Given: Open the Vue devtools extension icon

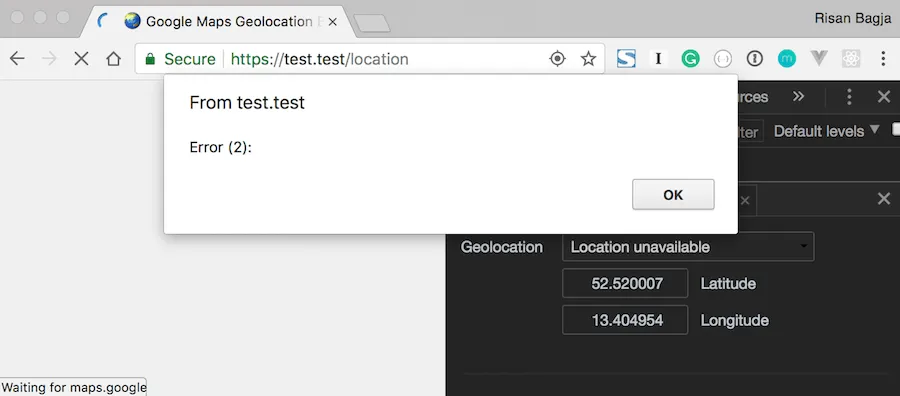Looking at the screenshot, I should (819, 59).
